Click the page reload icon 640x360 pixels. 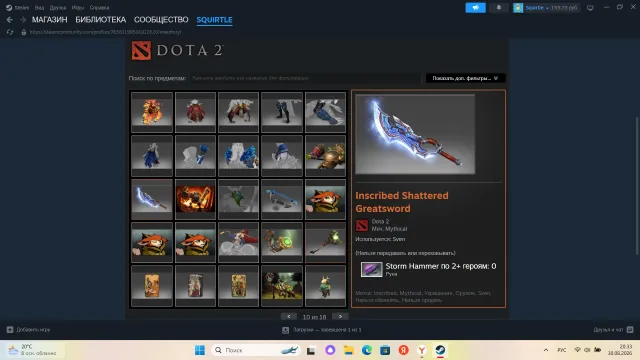pos(10,32)
